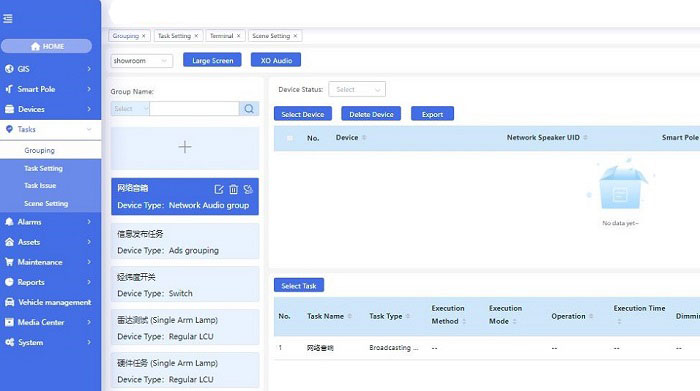The width and height of the screenshot is (700, 391).
Task: Click the Reports icon
Action: (x=9, y=282)
